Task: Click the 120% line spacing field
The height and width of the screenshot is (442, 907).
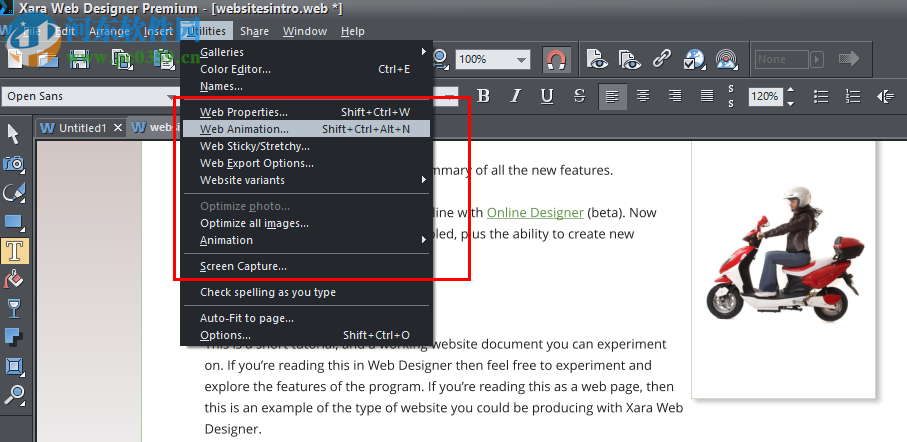Action: tap(765, 97)
